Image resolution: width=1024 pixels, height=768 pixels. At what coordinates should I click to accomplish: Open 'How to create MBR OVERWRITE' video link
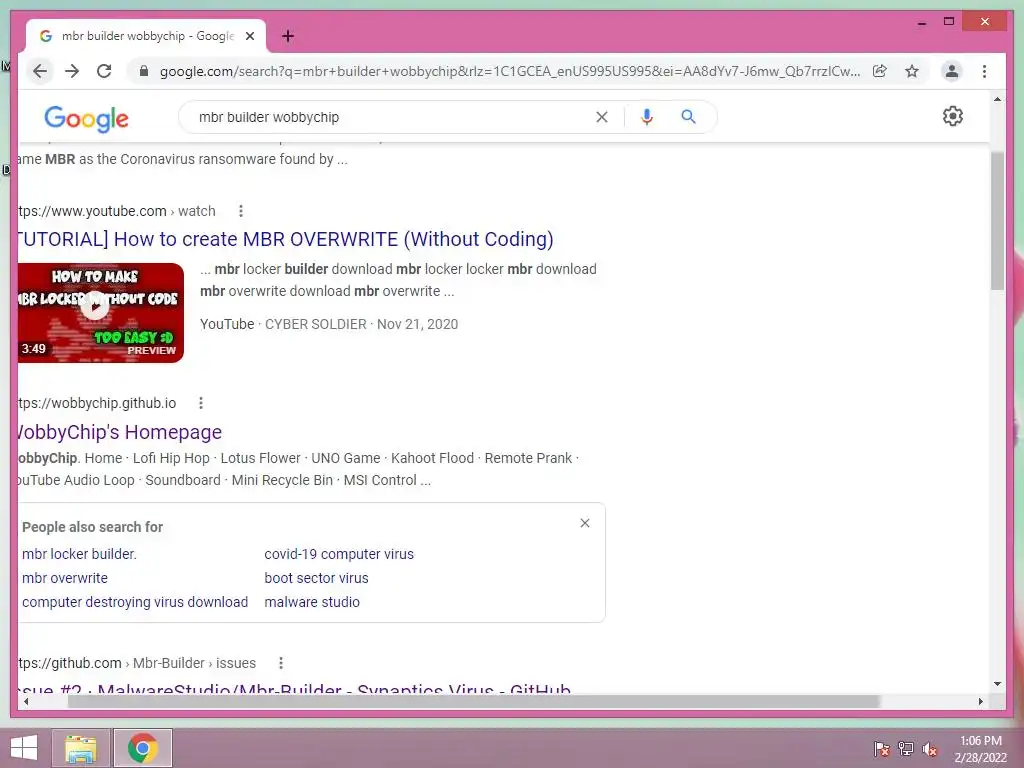(286, 239)
